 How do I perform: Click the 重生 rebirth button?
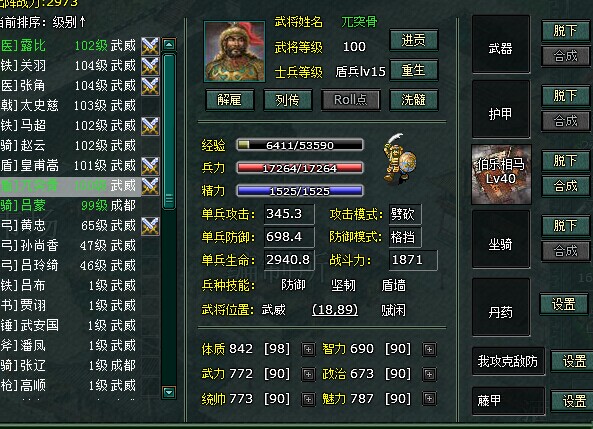[414, 70]
